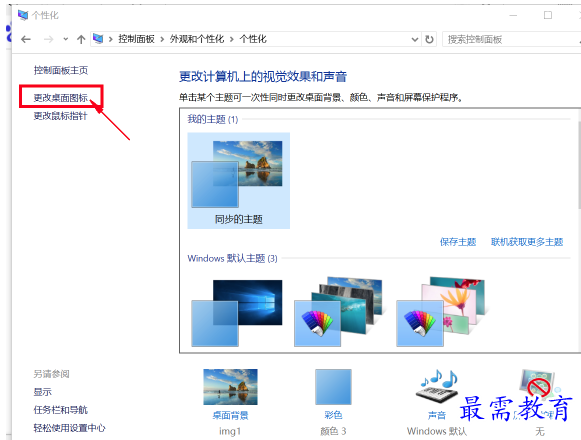581x440 pixels.
Task: Click 个性化 in the breadcrumb path
Action: (253, 39)
